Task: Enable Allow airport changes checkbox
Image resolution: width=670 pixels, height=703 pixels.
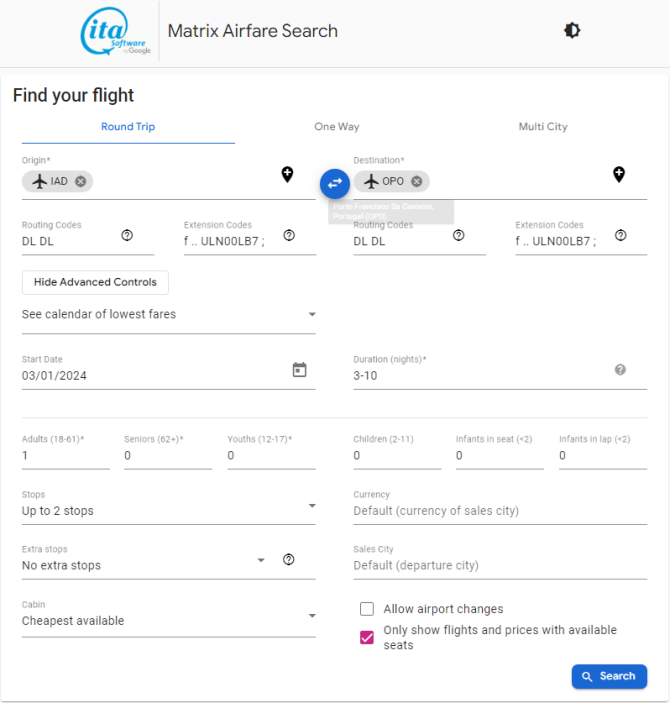Action: [x=367, y=609]
